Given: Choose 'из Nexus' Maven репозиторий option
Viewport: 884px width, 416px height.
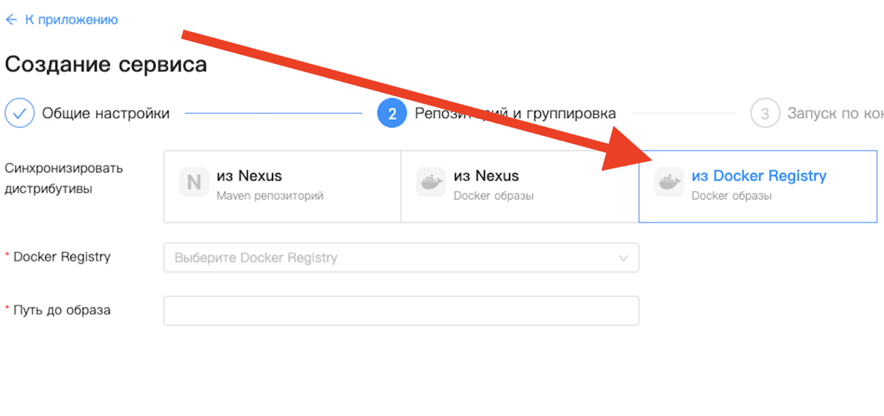Looking at the screenshot, I should click(281, 185).
